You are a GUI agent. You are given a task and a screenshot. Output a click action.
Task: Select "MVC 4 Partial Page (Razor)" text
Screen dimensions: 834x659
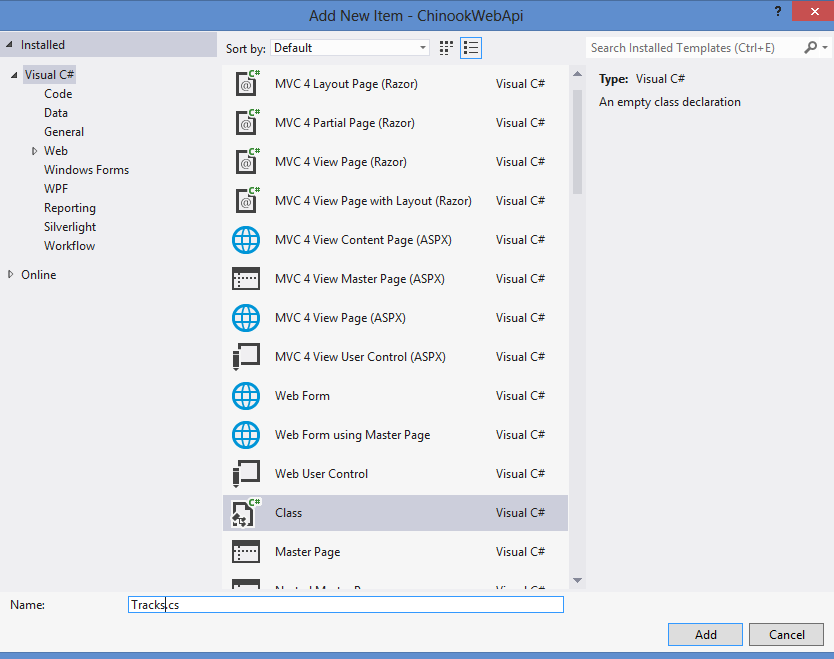[345, 123]
